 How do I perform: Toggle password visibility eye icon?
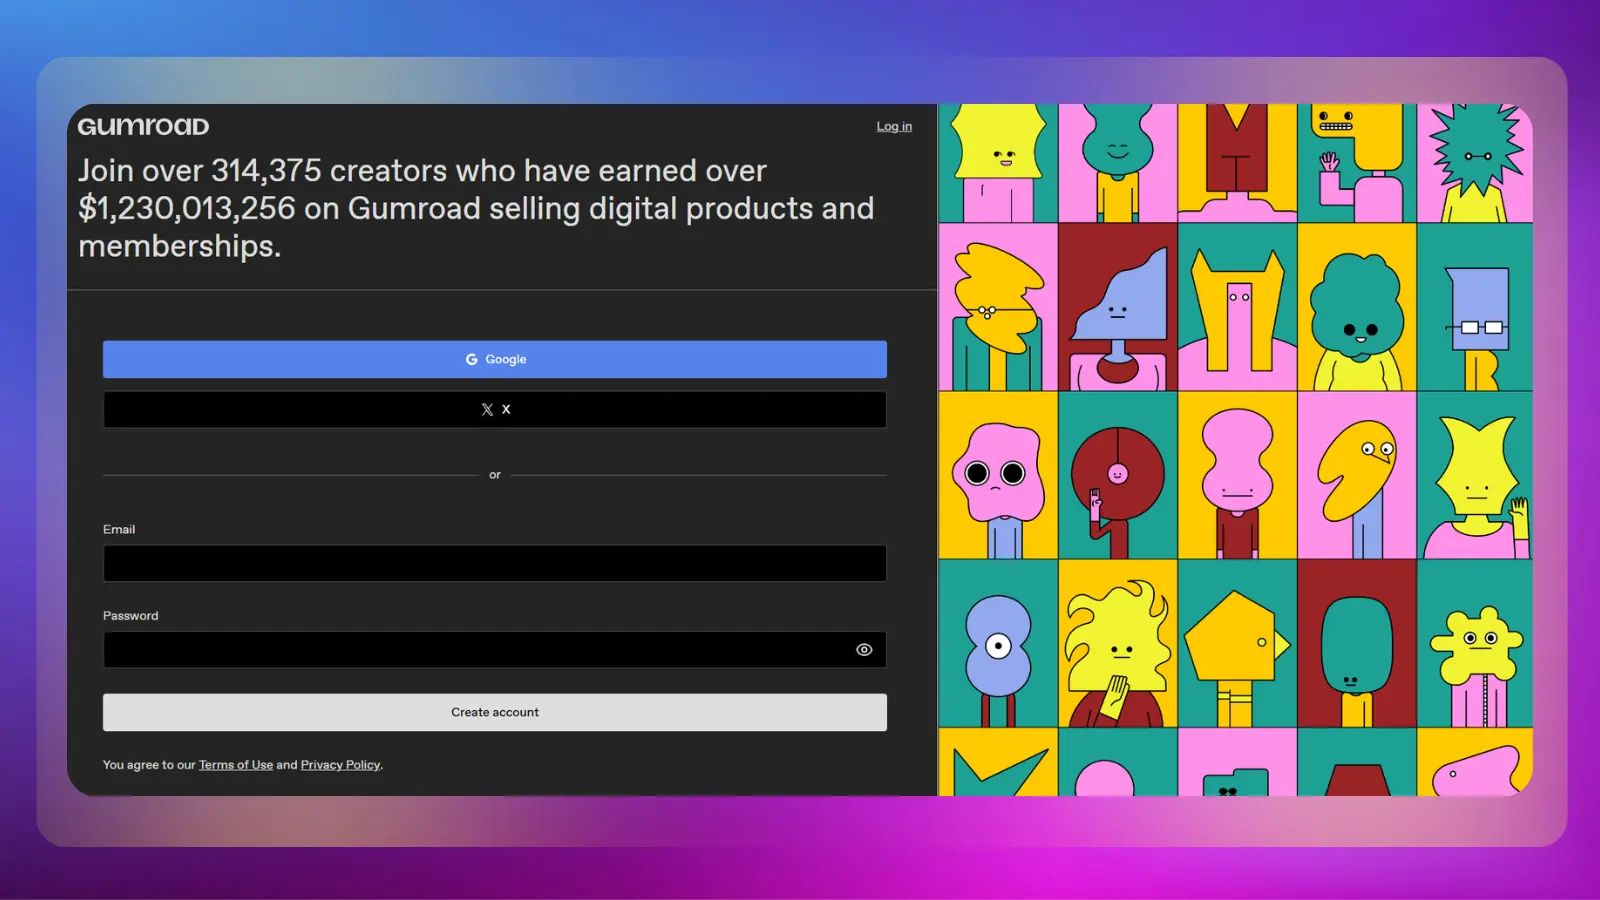(864, 650)
